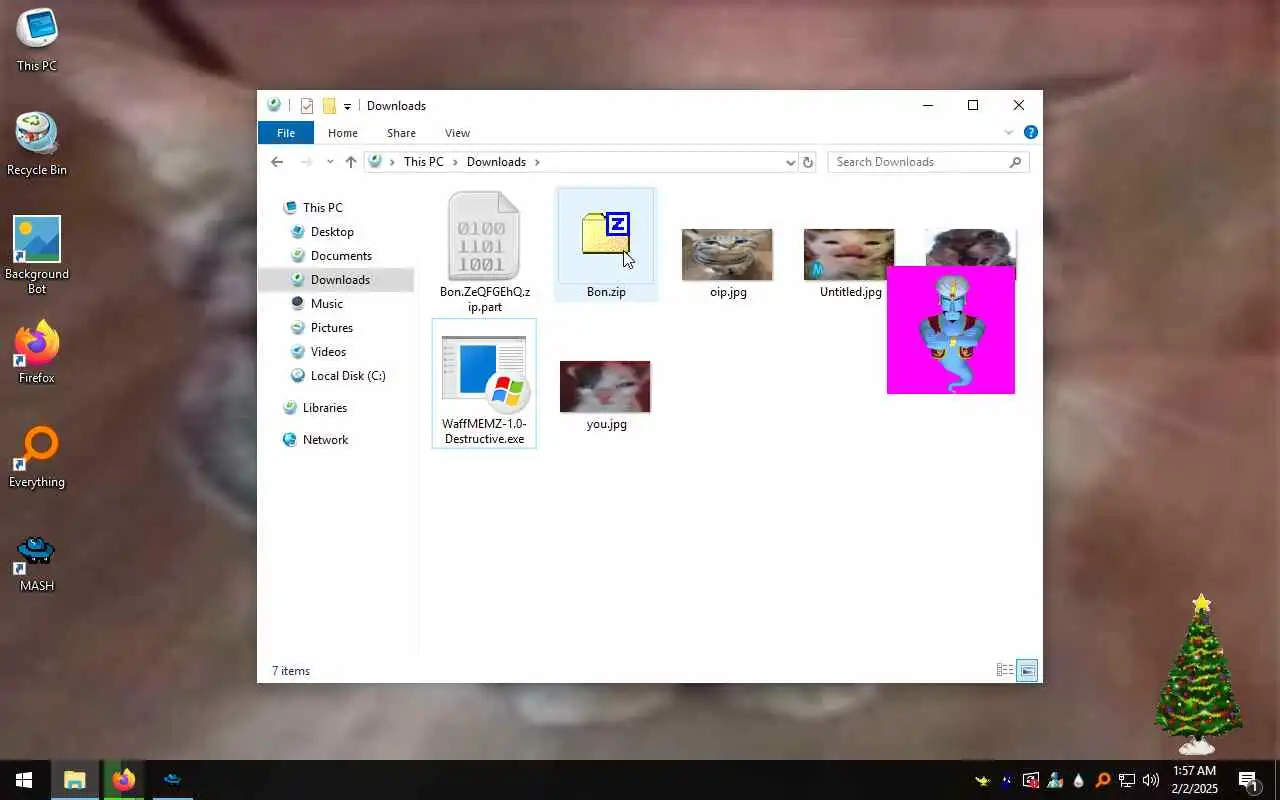Image resolution: width=1280 pixels, height=800 pixels.
Task: Click the MASH app in the taskbar
Action: [x=172, y=780]
